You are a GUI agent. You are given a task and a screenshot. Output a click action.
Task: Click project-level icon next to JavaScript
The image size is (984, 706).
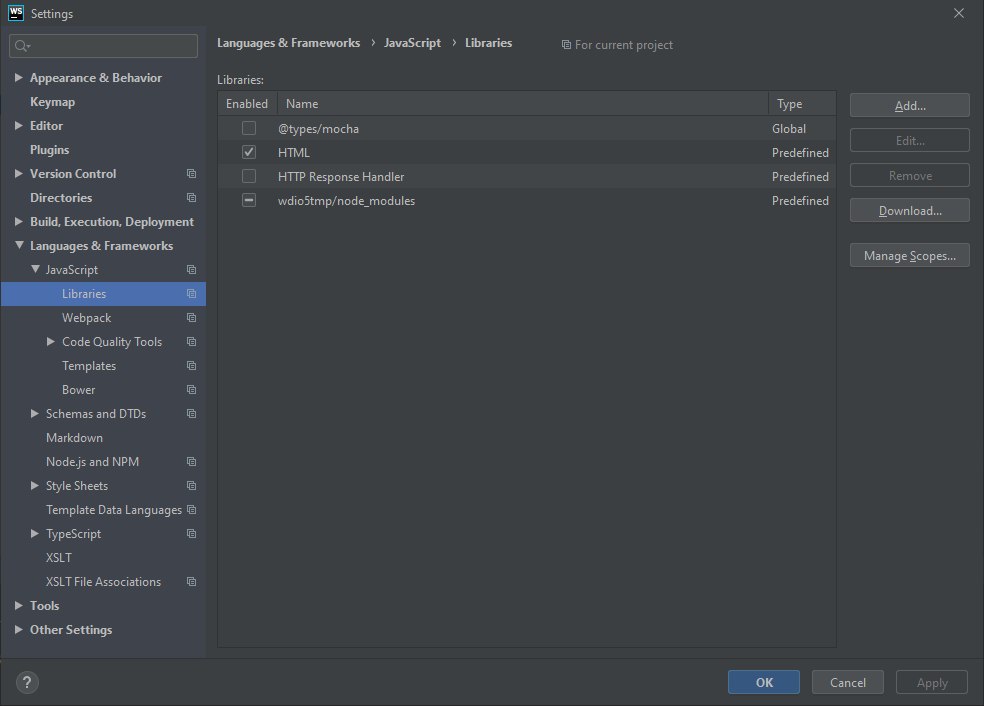click(x=191, y=270)
